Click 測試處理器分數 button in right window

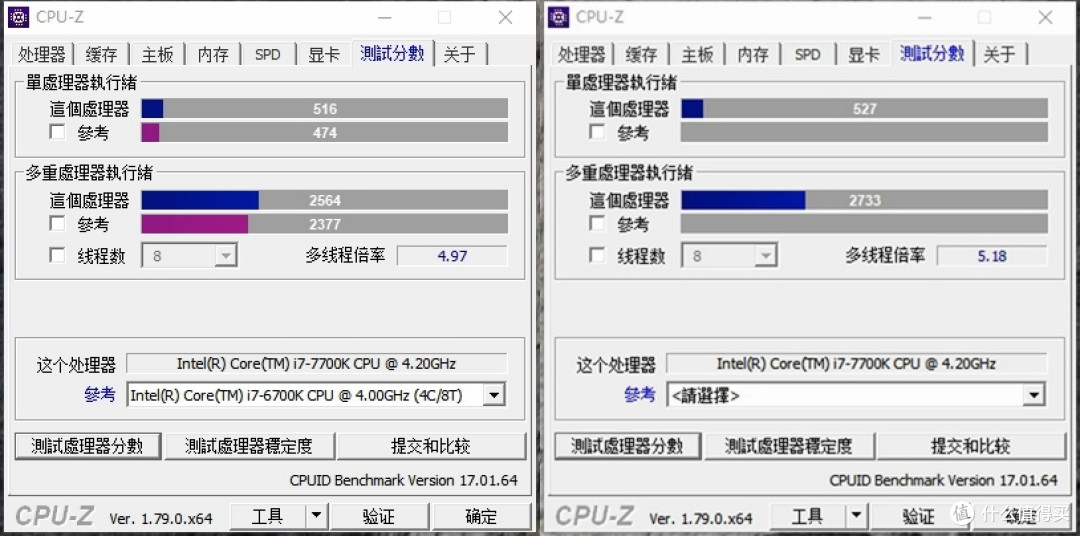(x=627, y=446)
